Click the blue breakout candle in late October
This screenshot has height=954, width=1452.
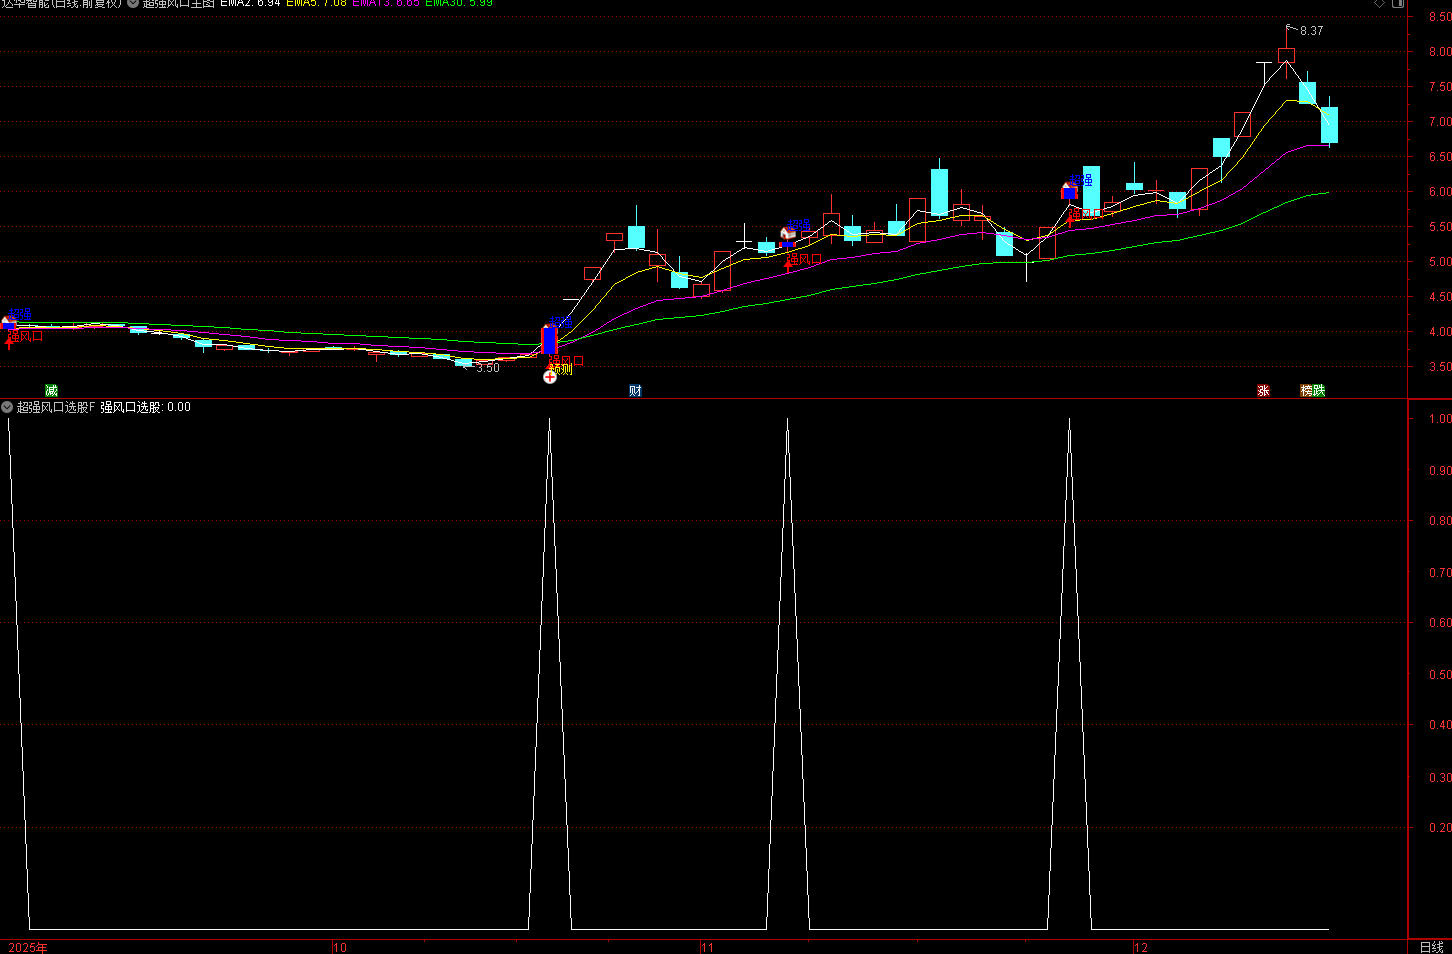(549, 340)
